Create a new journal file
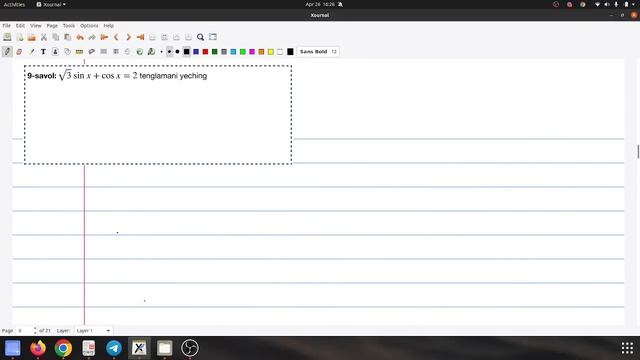 (x=20, y=37)
